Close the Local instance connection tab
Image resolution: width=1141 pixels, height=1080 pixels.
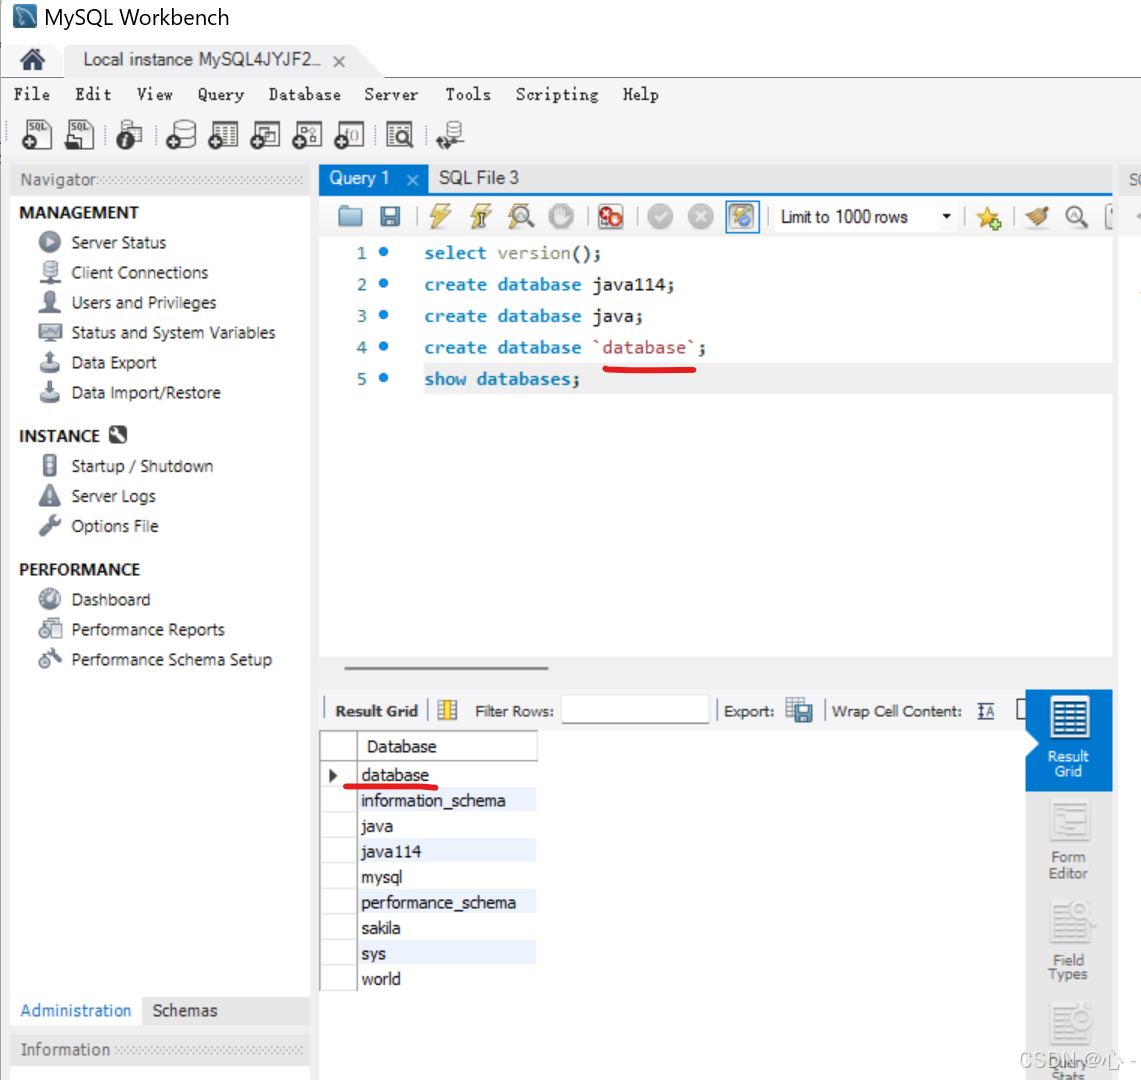pyautogui.click(x=339, y=62)
